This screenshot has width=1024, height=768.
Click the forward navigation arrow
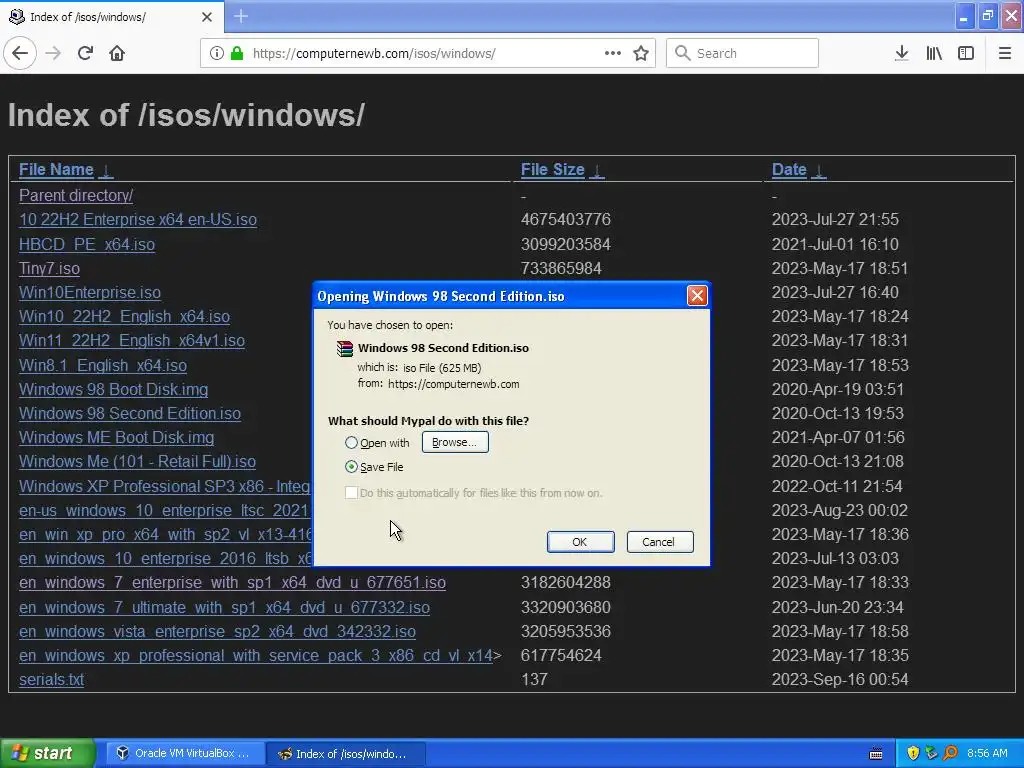pyautogui.click(x=53, y=53)
